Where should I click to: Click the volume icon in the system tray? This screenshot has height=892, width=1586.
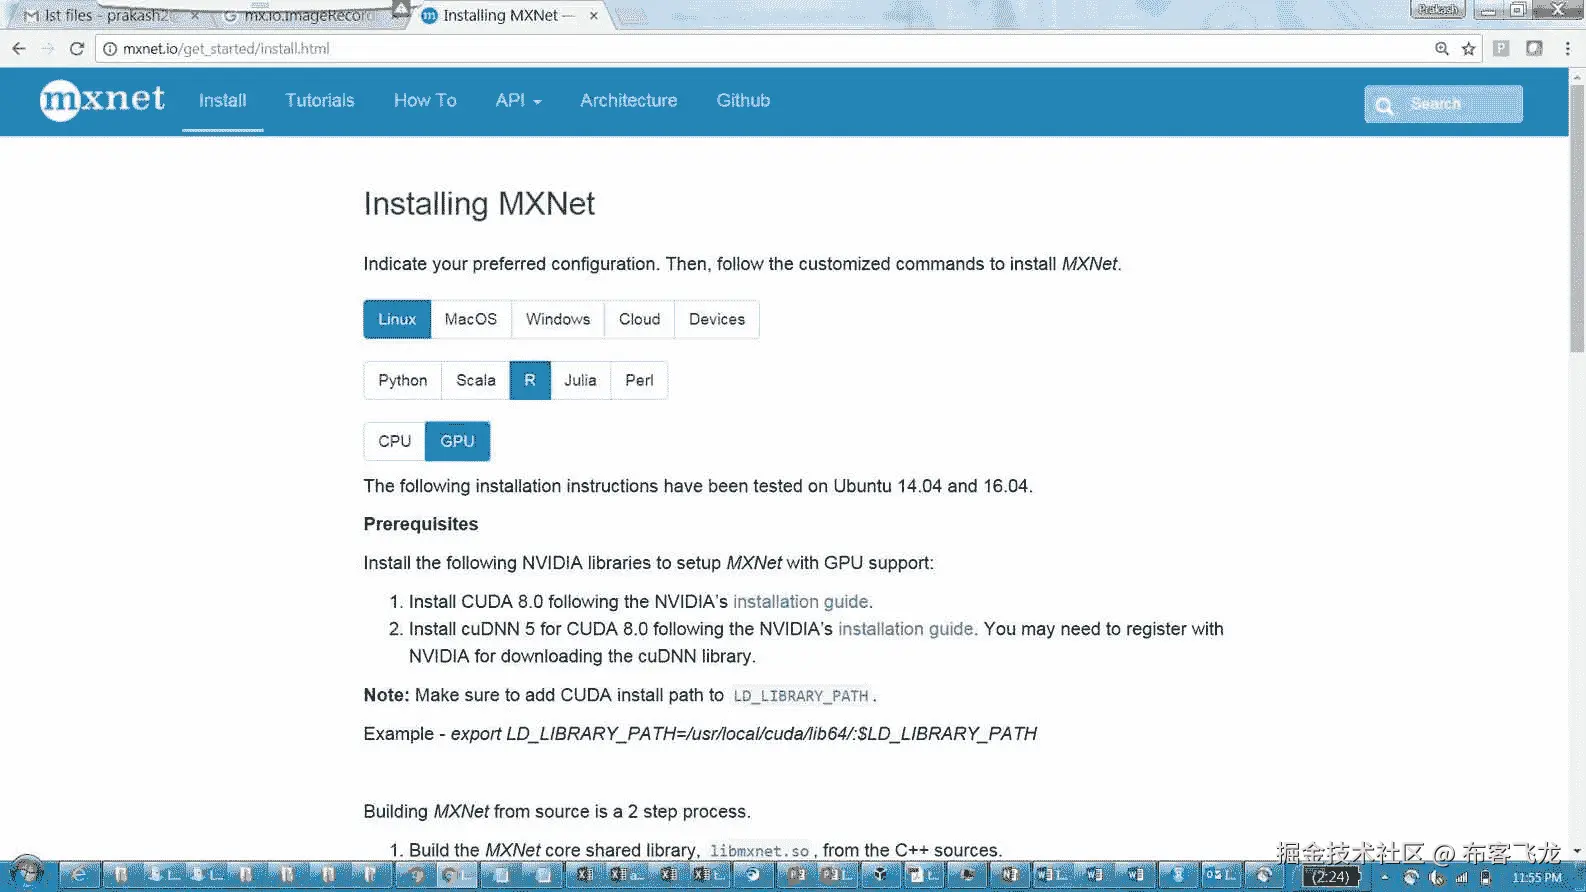[x=1437, y=877]
